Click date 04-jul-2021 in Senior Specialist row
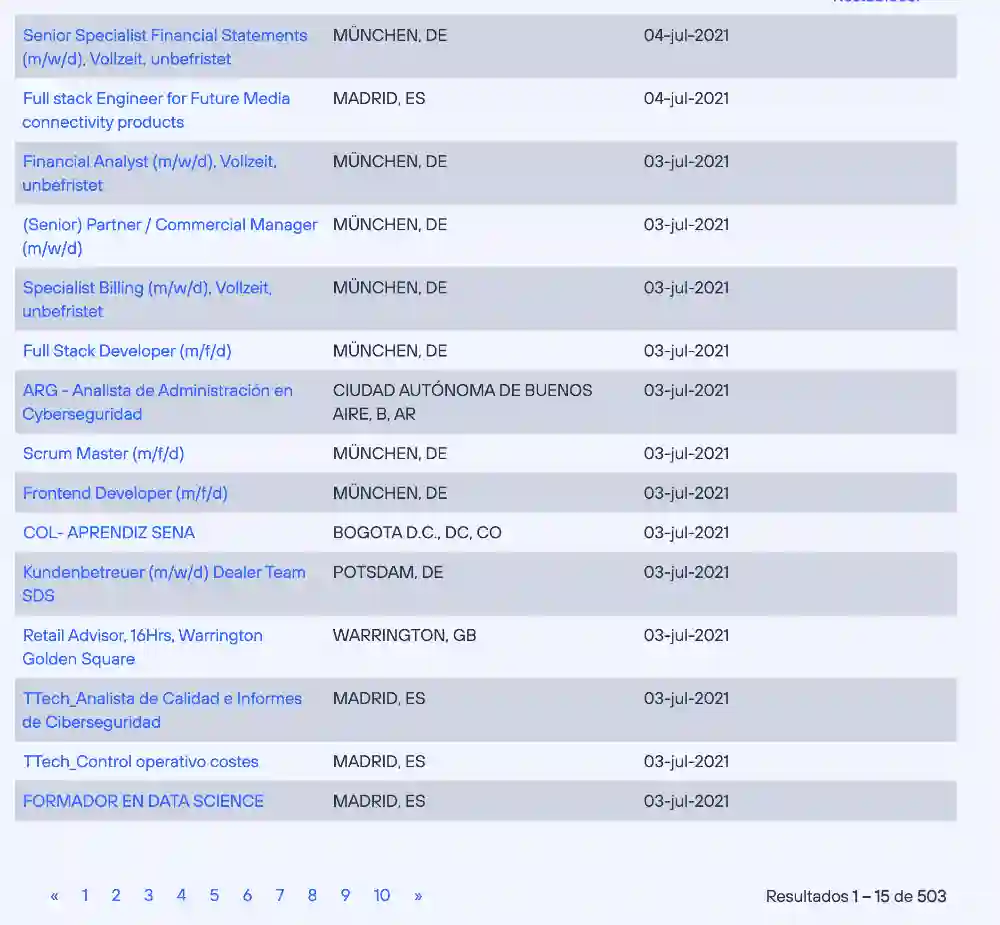 pos(686,35)
